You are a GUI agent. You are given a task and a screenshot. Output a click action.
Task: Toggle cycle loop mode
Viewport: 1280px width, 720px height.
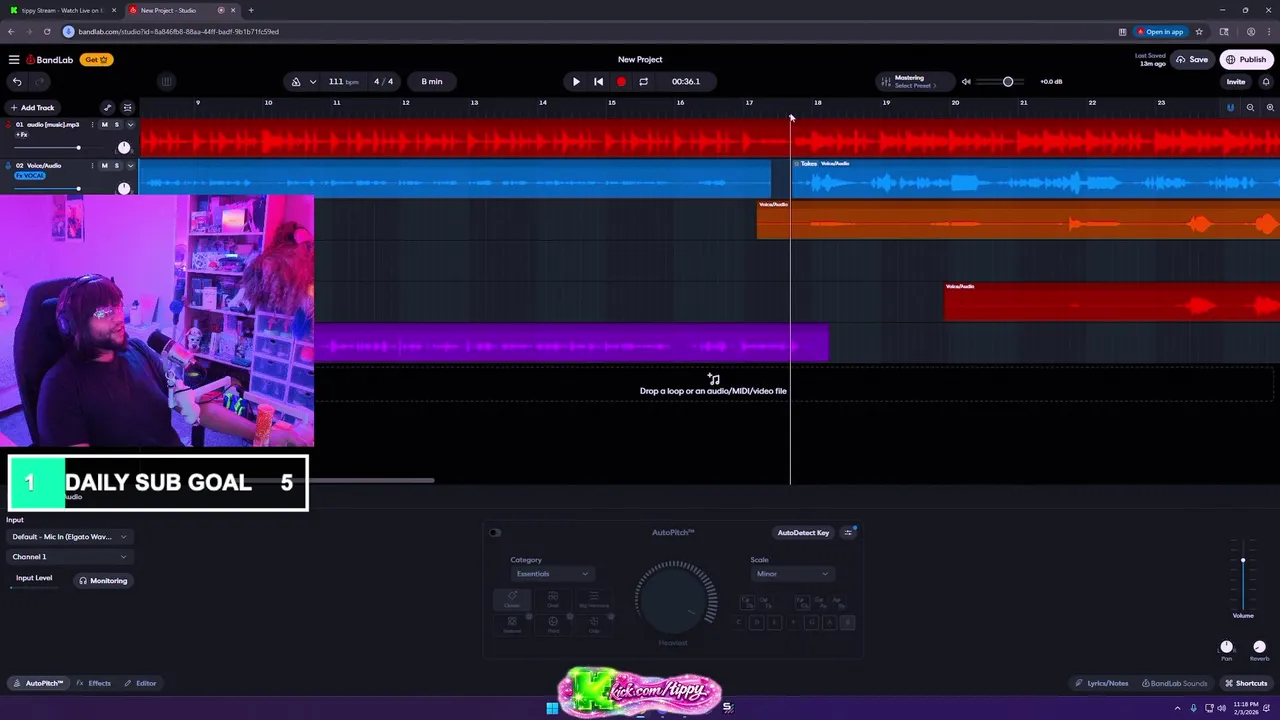click(643, 81)
